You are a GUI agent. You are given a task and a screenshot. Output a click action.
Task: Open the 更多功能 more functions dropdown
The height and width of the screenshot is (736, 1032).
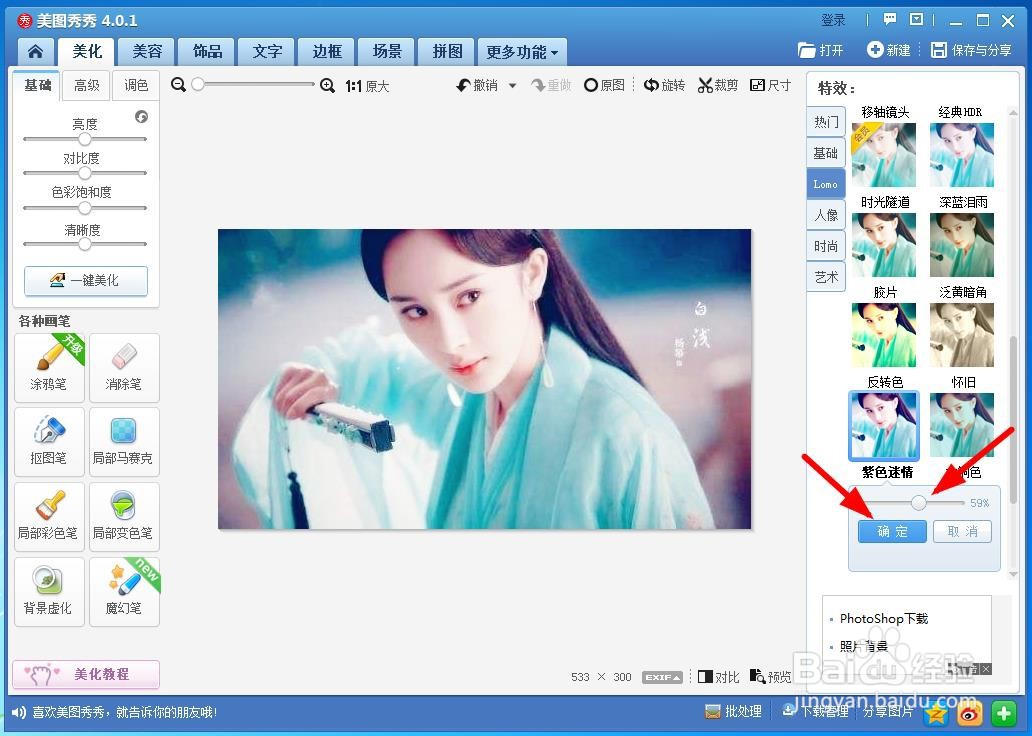point(523,52)
